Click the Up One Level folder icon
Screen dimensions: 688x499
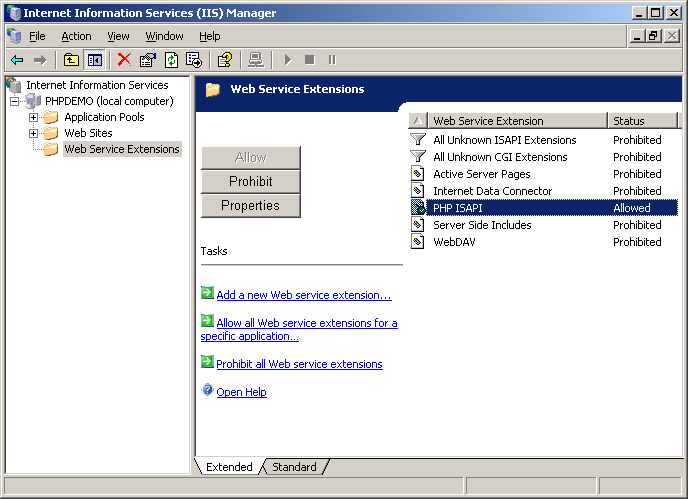pos(71,60)
